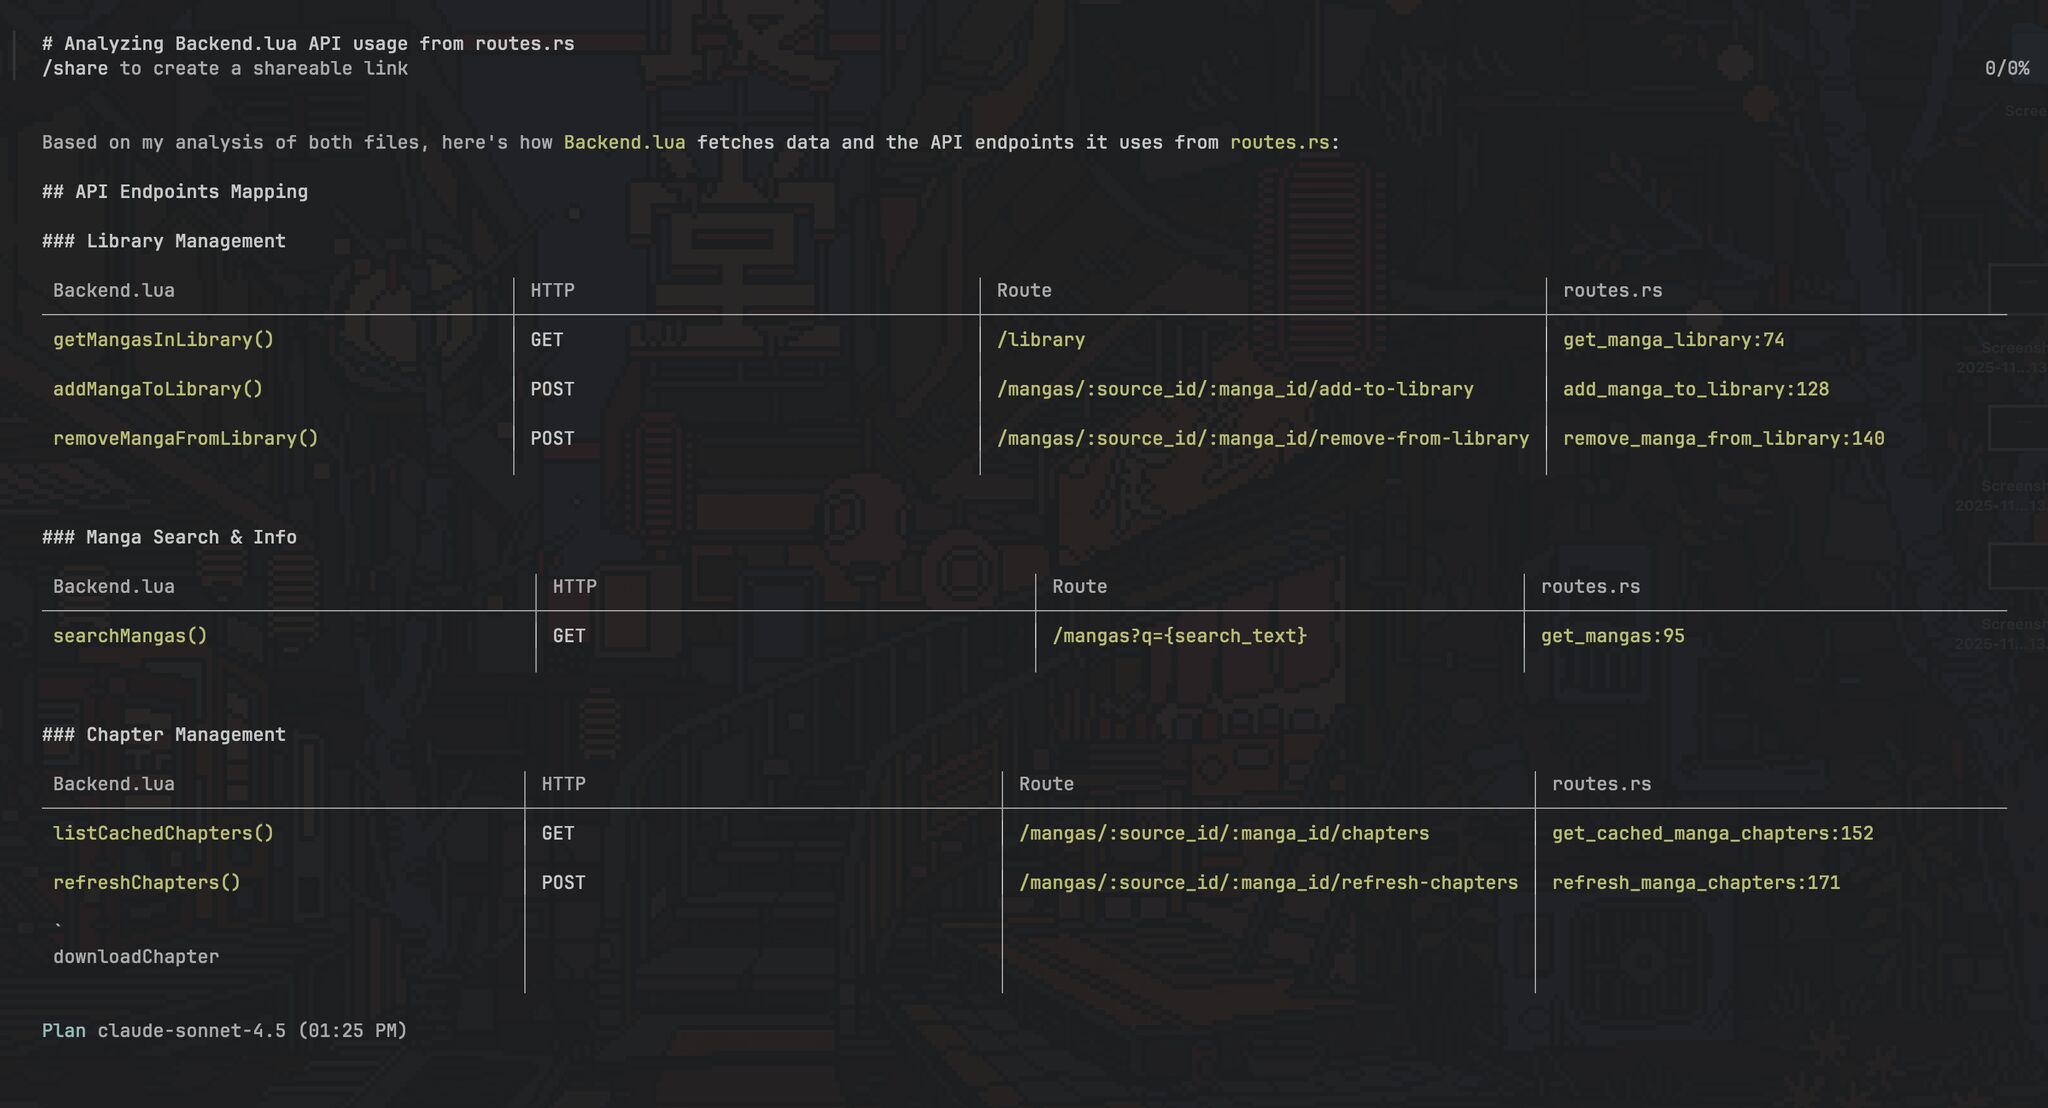Select the /library route cell
Viewport: 2048px width, 1108px height.
pyautogui.click(x=1041, y=340)
